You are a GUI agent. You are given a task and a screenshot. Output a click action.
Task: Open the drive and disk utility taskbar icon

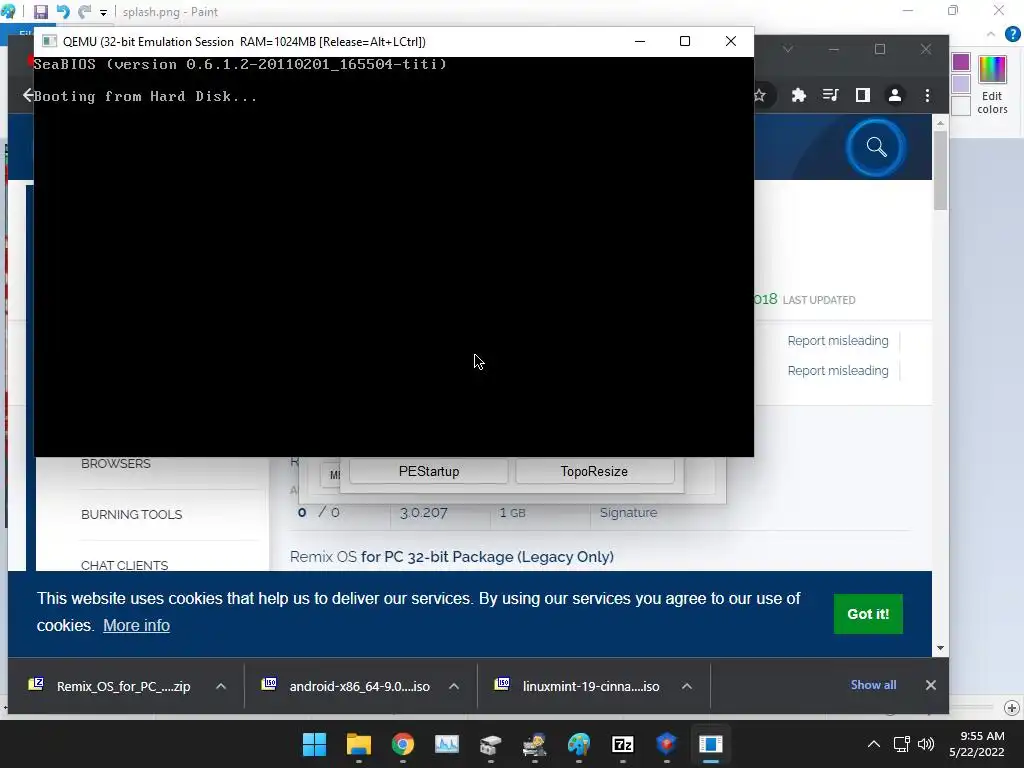490,744
